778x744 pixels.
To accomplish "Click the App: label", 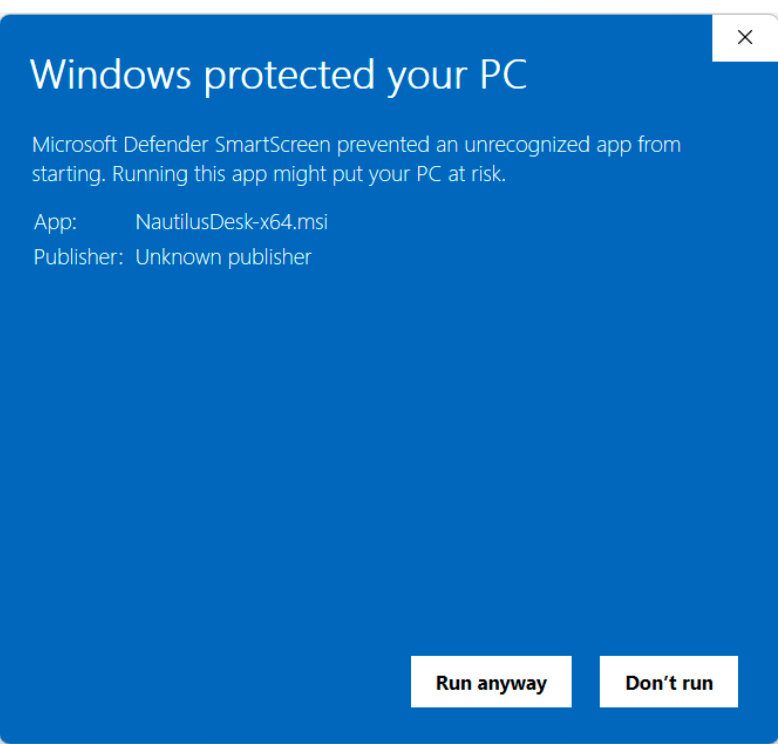I will pyautogui.click(x=55, y=222).
